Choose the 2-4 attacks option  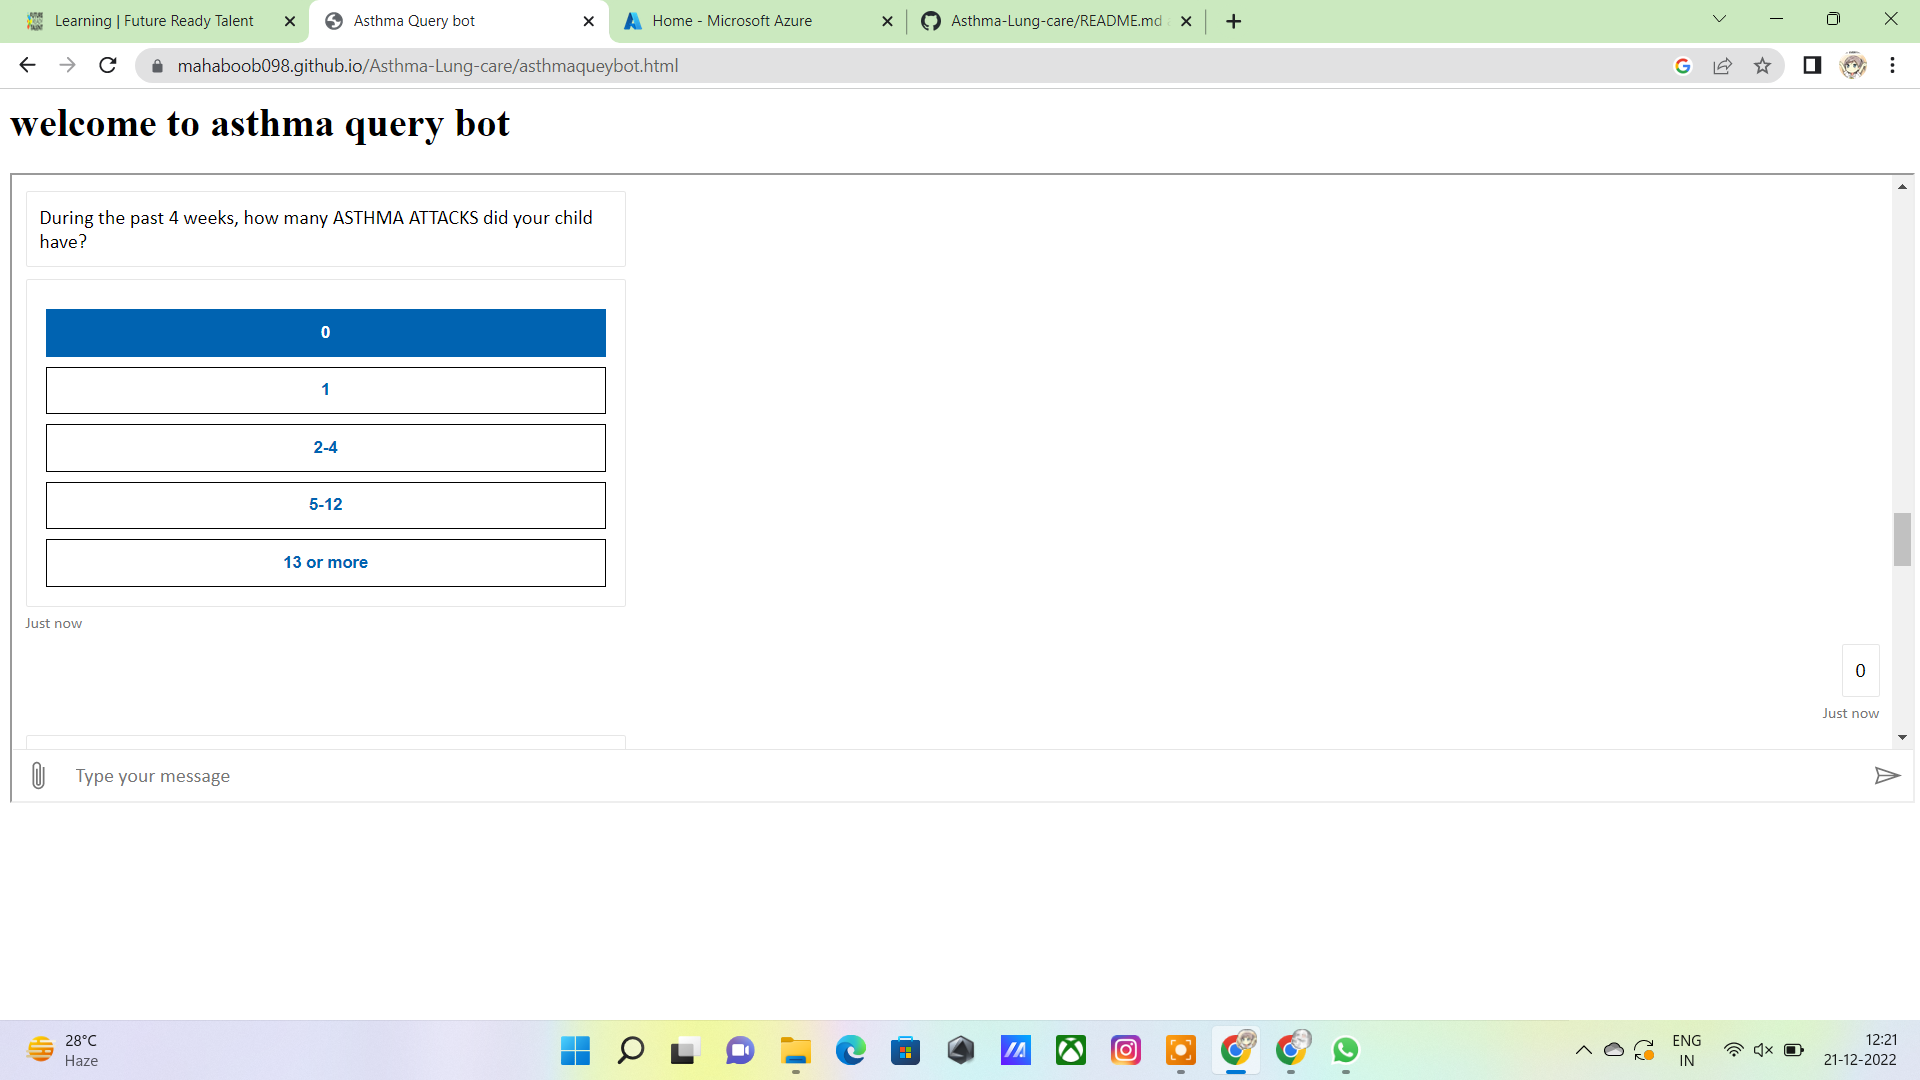tap(325, 448)
